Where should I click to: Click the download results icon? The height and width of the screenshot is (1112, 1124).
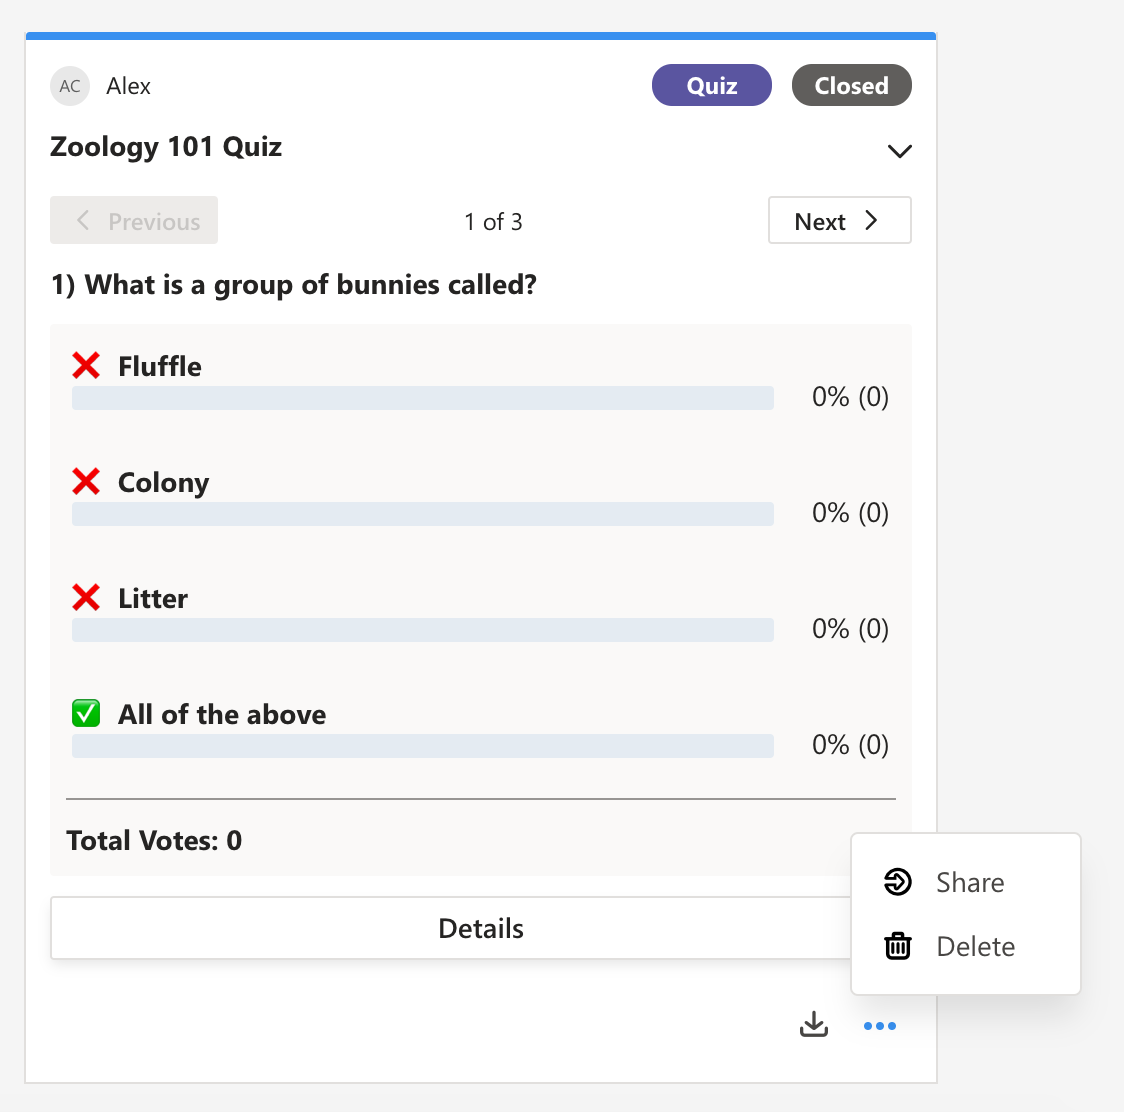814,1025
